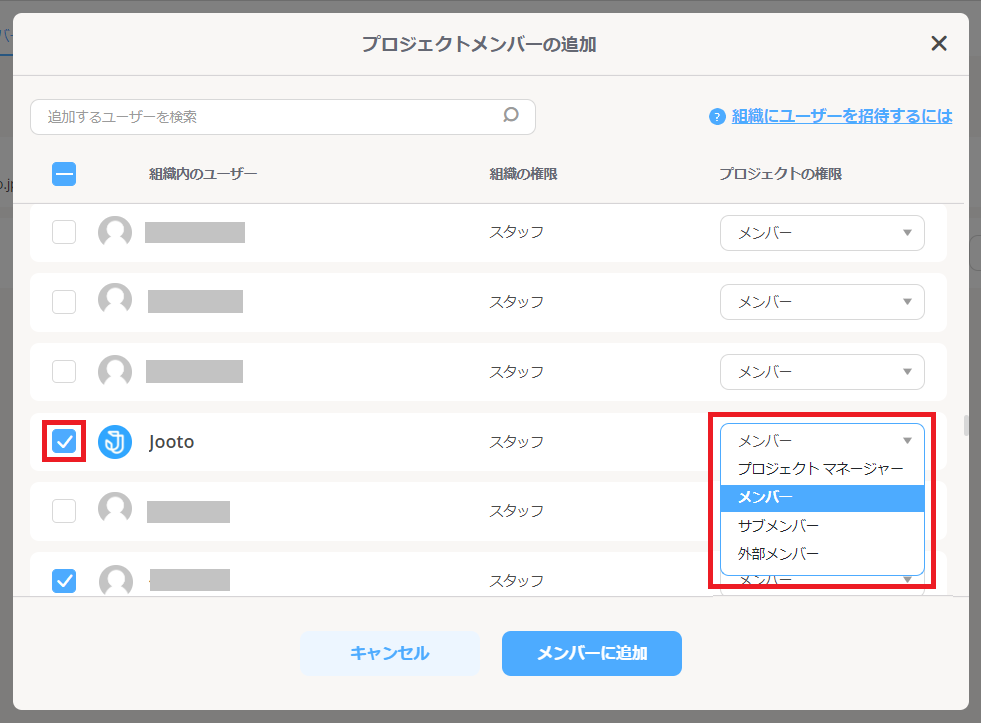Click the select-all checkbox in the header
Screen dimensions: 981x723
[x=63, y=173]
